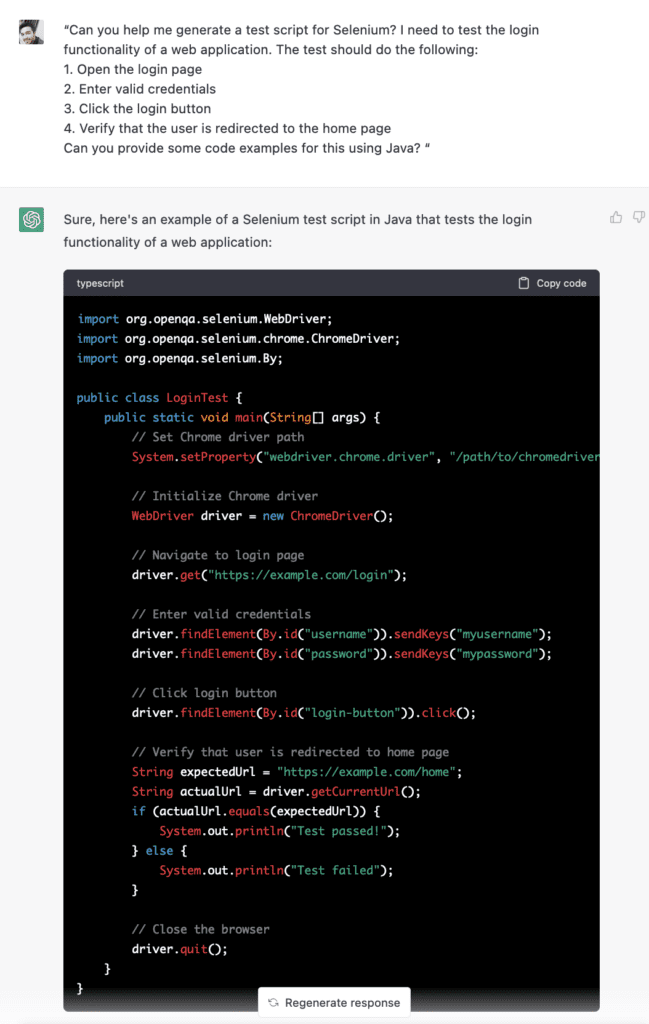
Task: Click the user profile avatar
Action: click(x=31, y=32)
